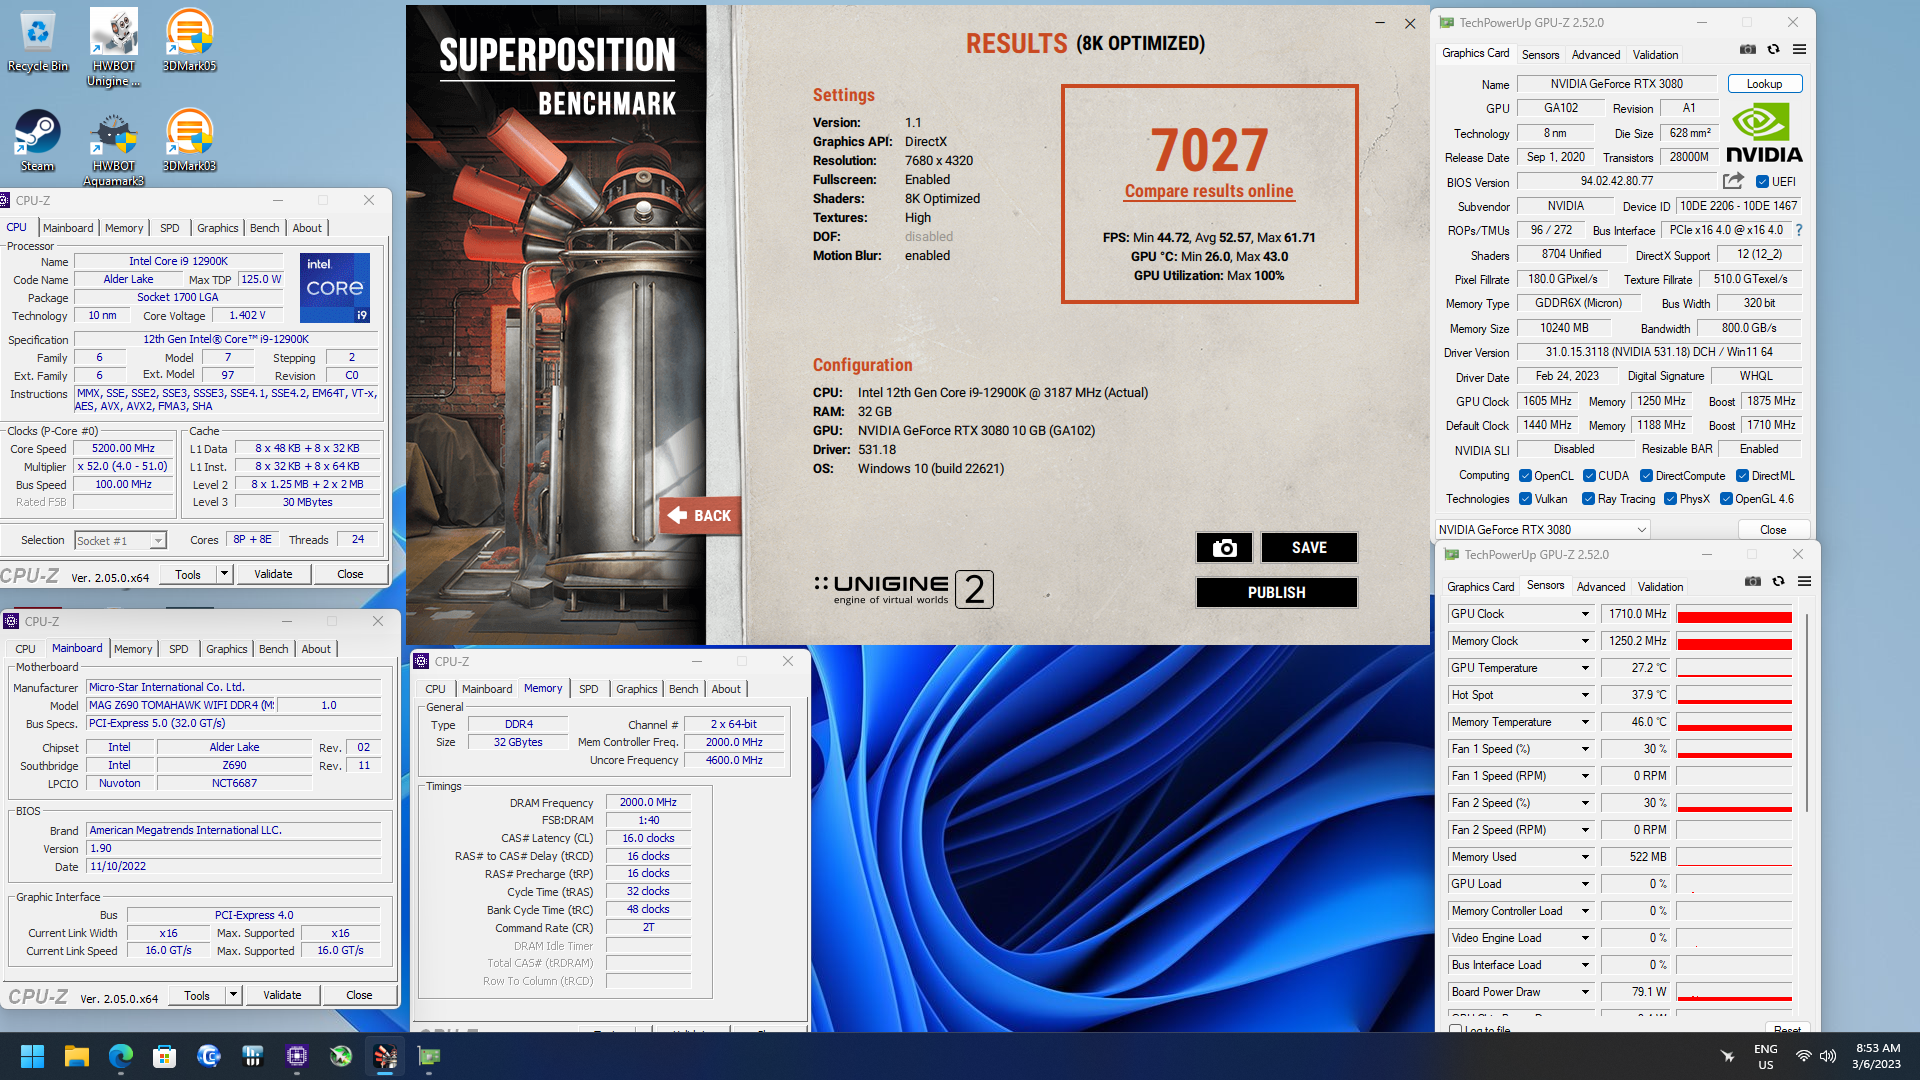Click the Superposition screenshot camera button
1920x1080 pixels.
click(x=1224, y=547)
